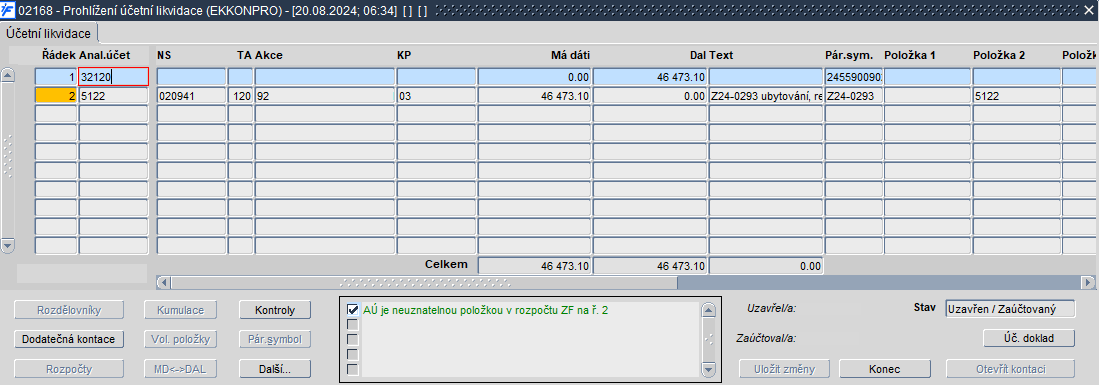Click the TA field with value 120

[x=240, y=95]
